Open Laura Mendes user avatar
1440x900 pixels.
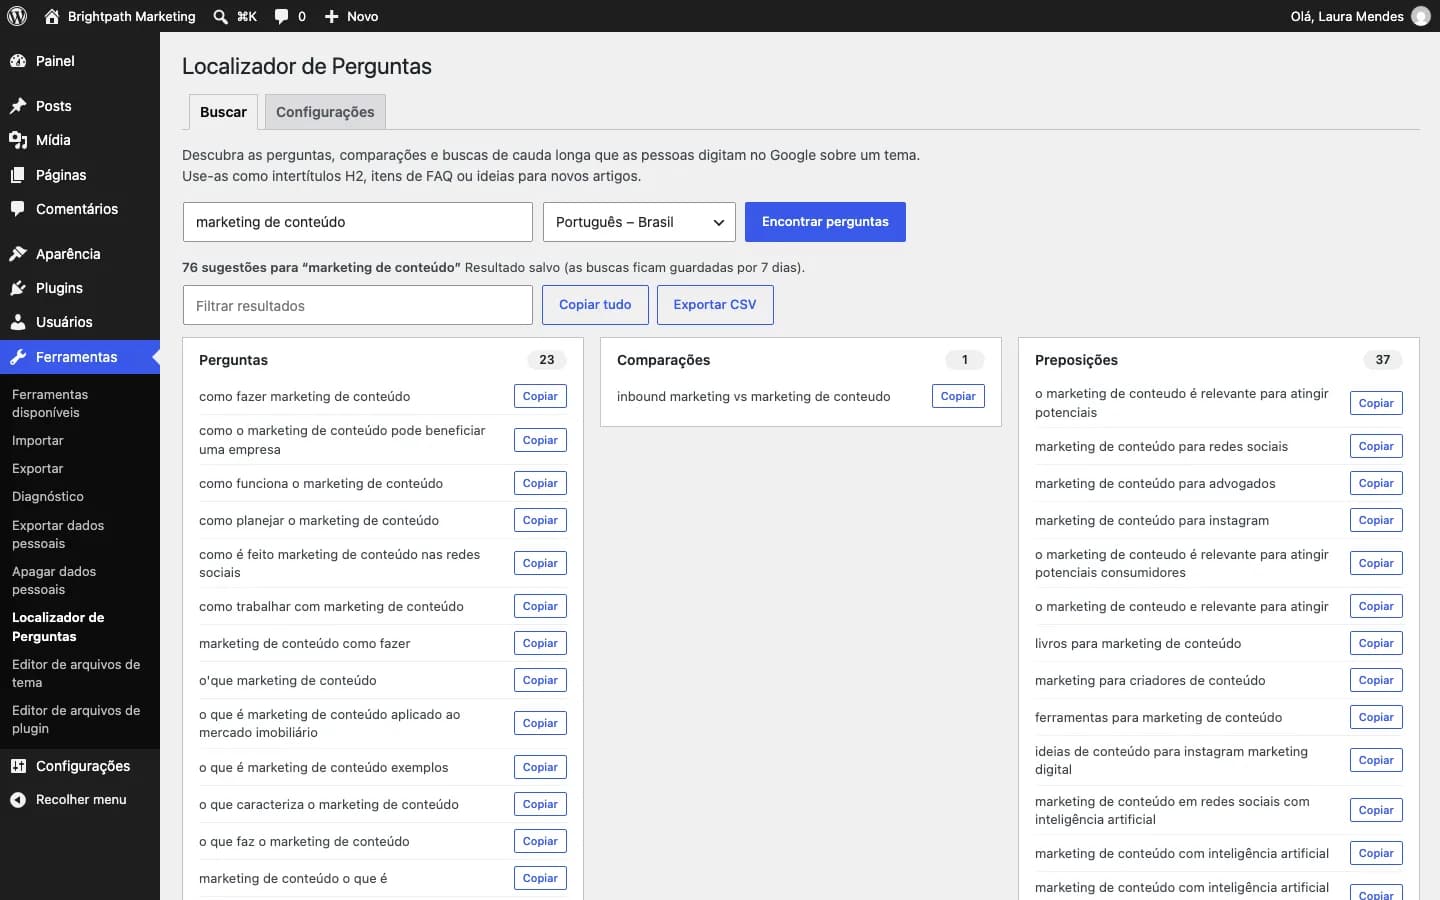click(x=1421, y=16)
